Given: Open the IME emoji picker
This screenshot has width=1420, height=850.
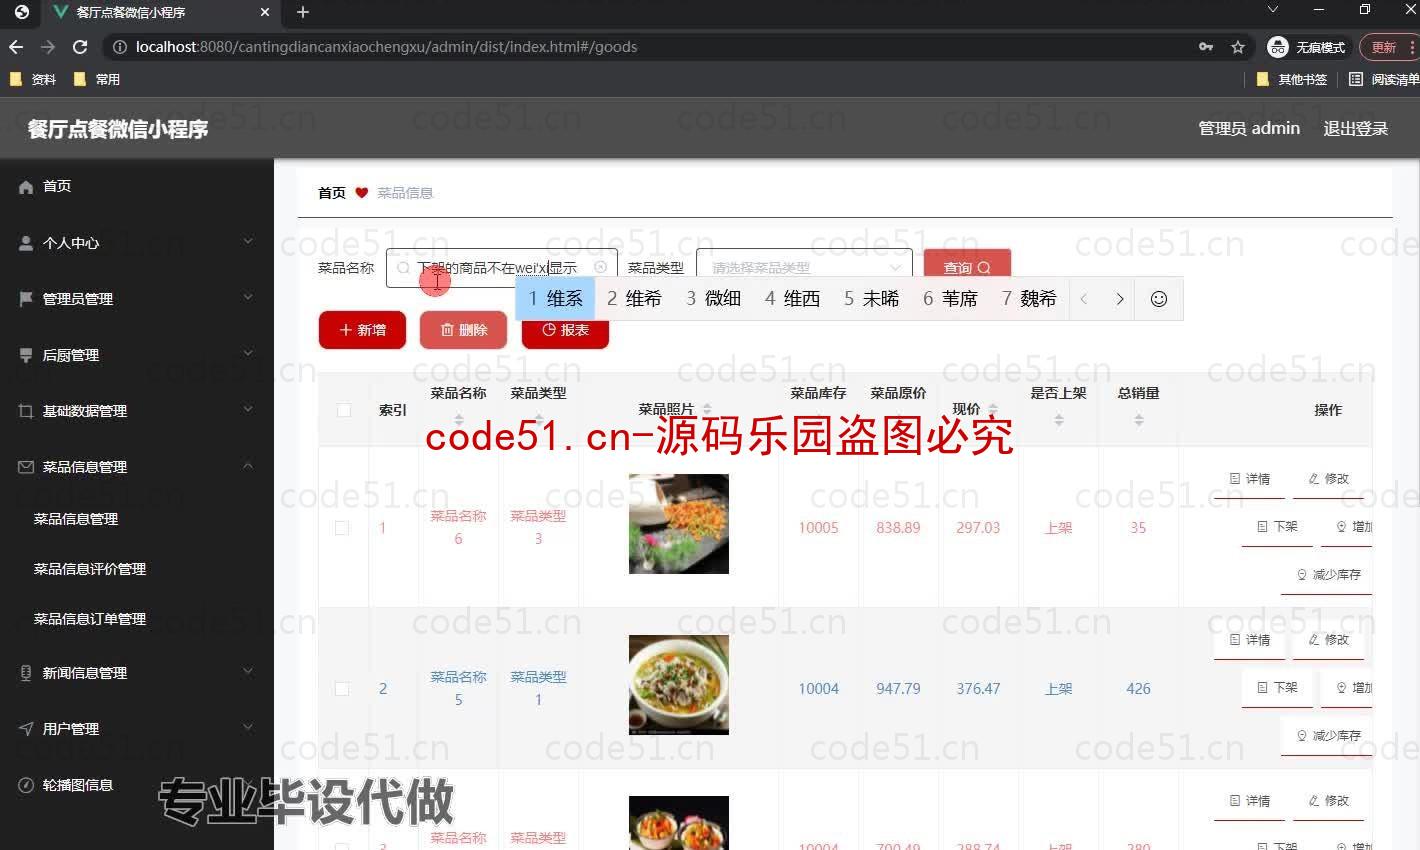Looking at the screenshot, I should [1159, 298].
